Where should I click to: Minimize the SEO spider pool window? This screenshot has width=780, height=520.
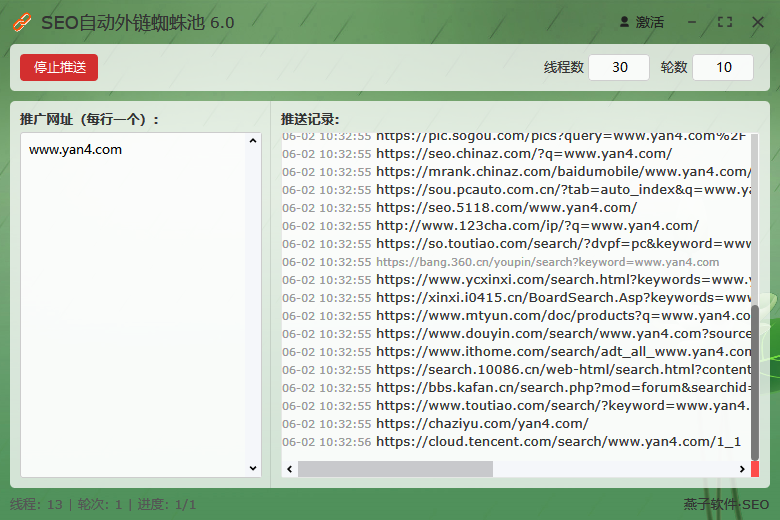[692, 22]
